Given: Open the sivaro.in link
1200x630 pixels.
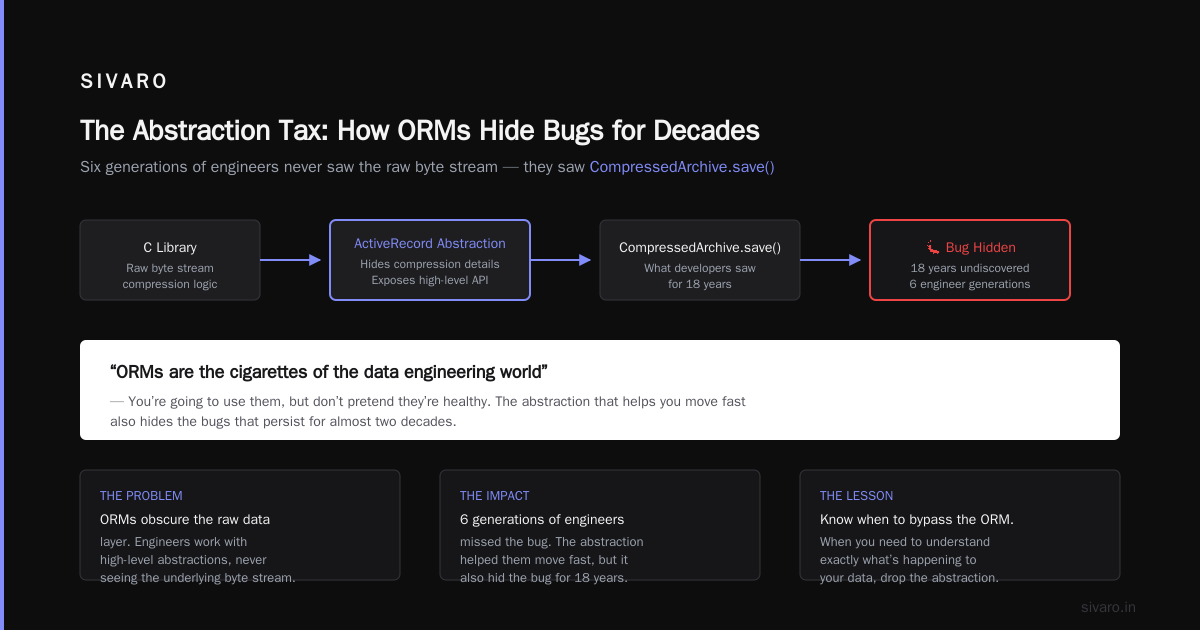Looking at the screenshot, I should pos(1109,607).
